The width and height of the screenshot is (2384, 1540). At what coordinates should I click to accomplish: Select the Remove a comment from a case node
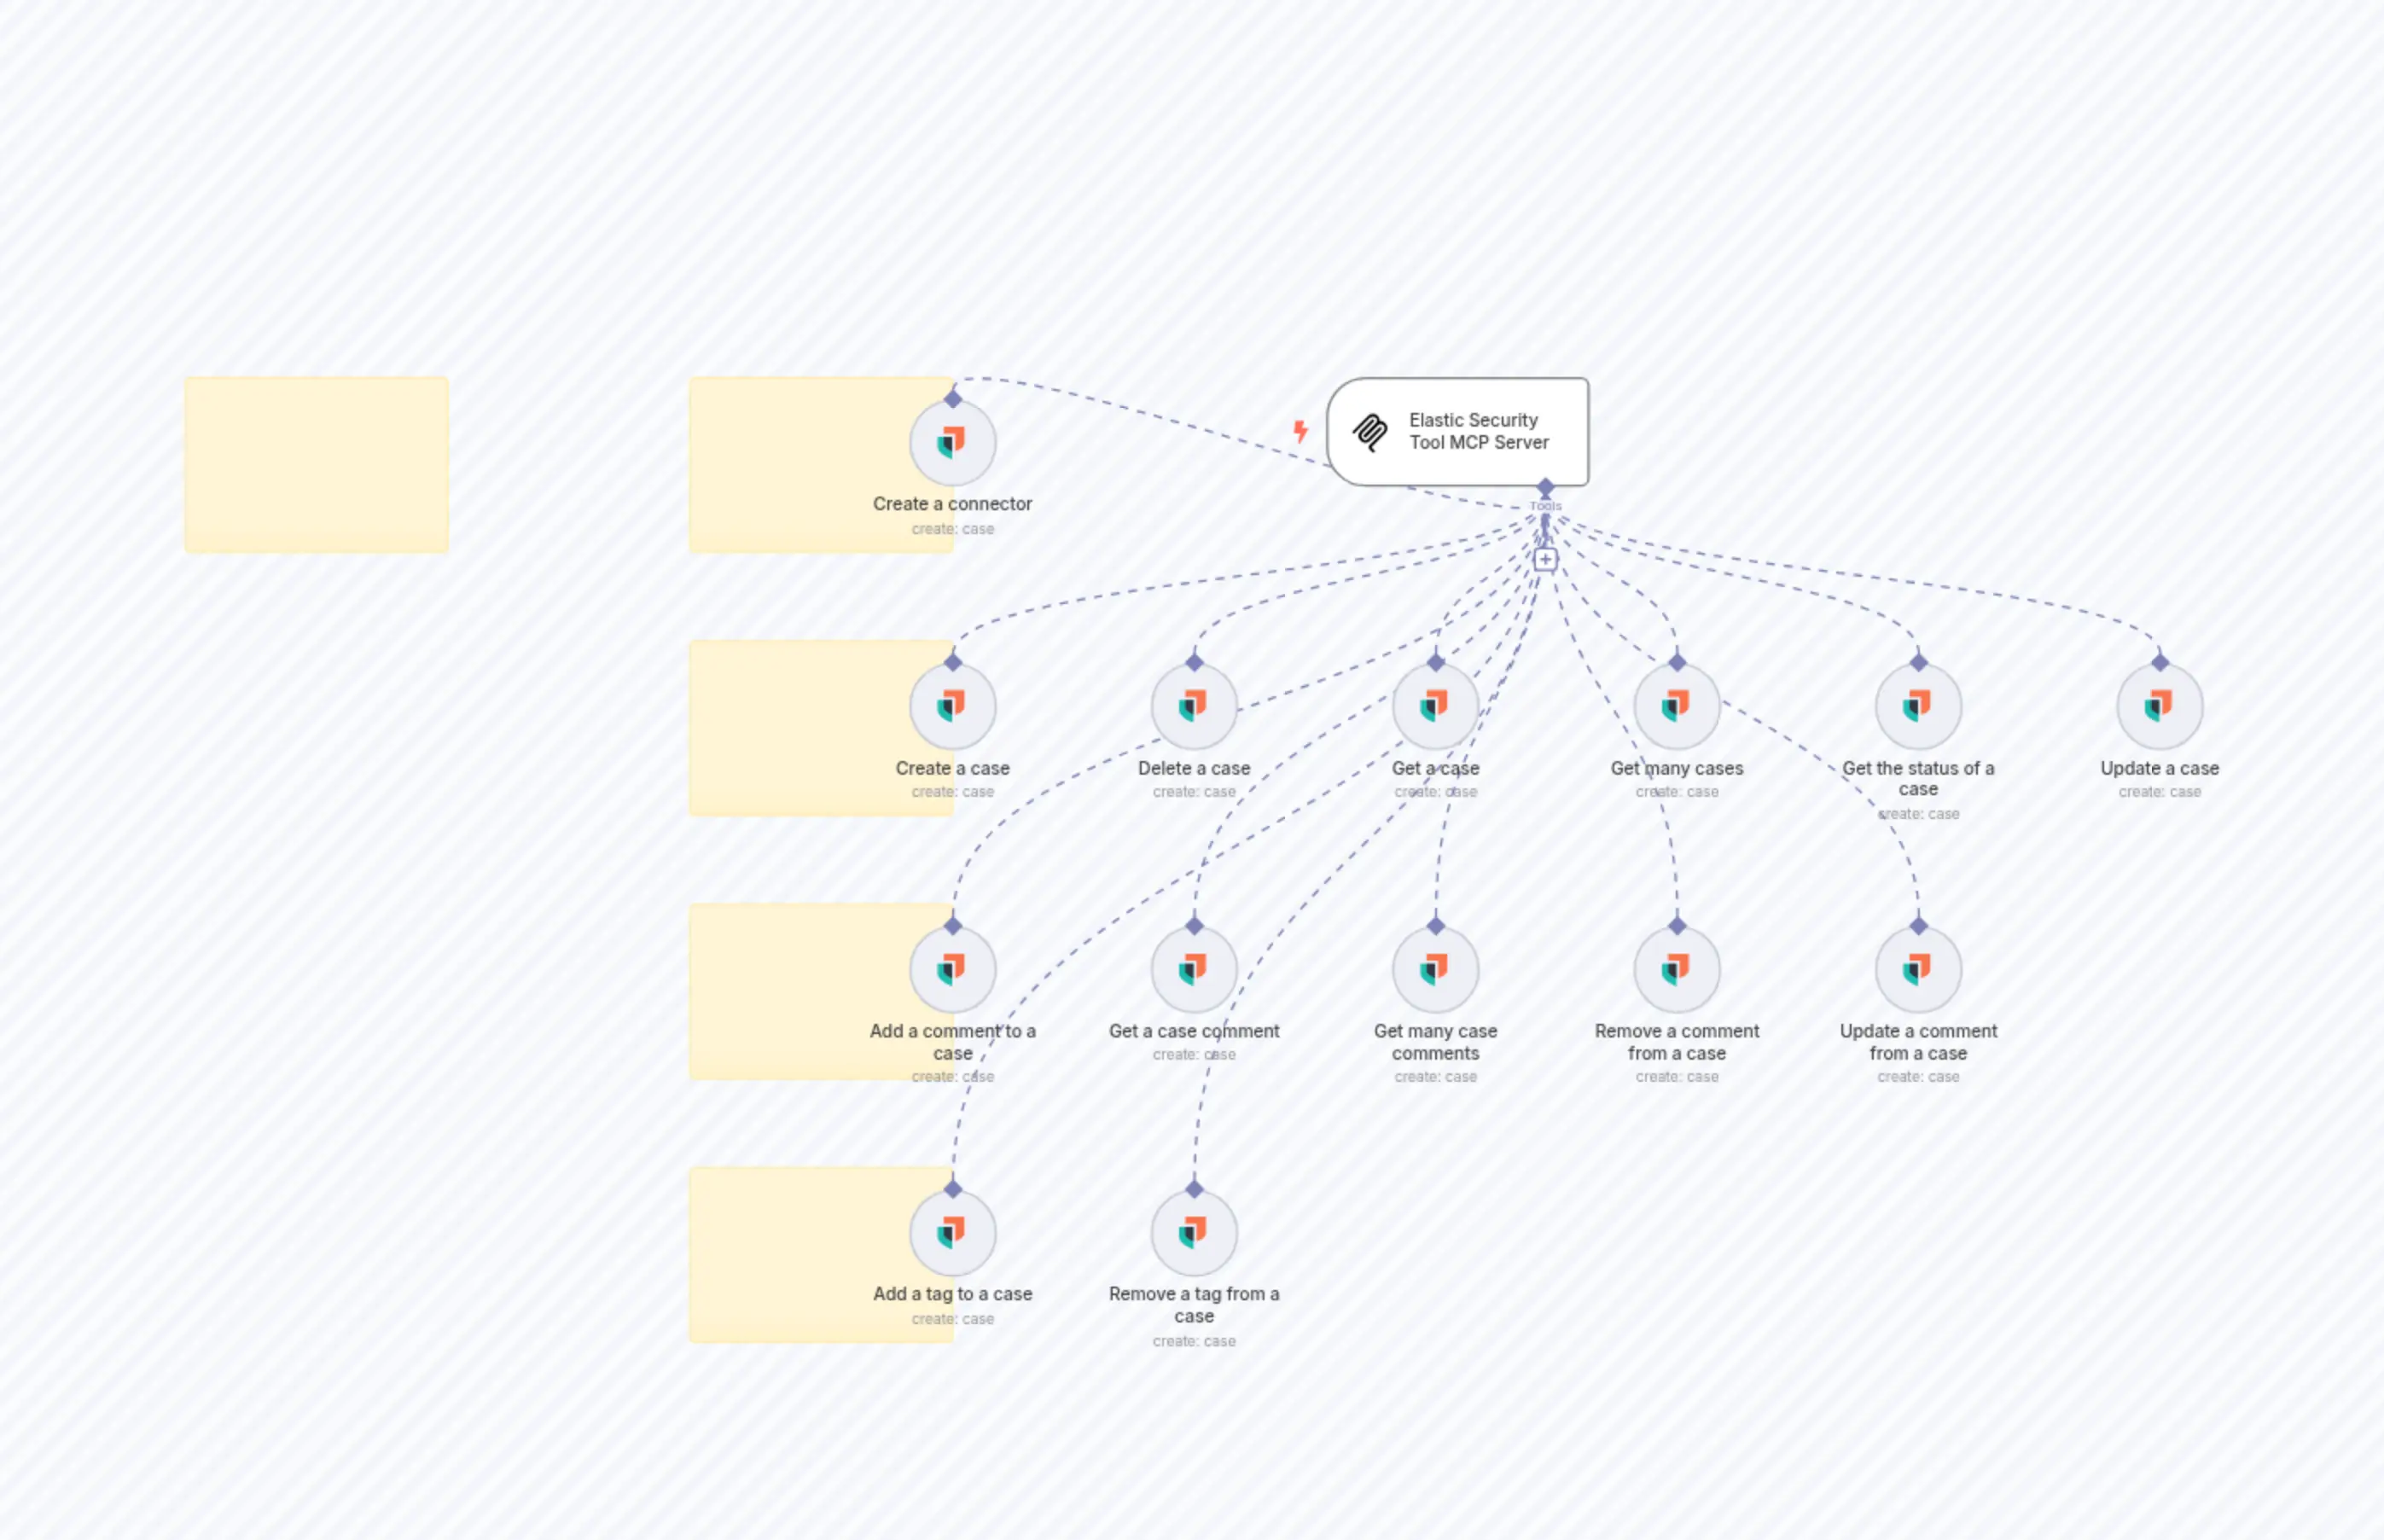[1677, 968]
